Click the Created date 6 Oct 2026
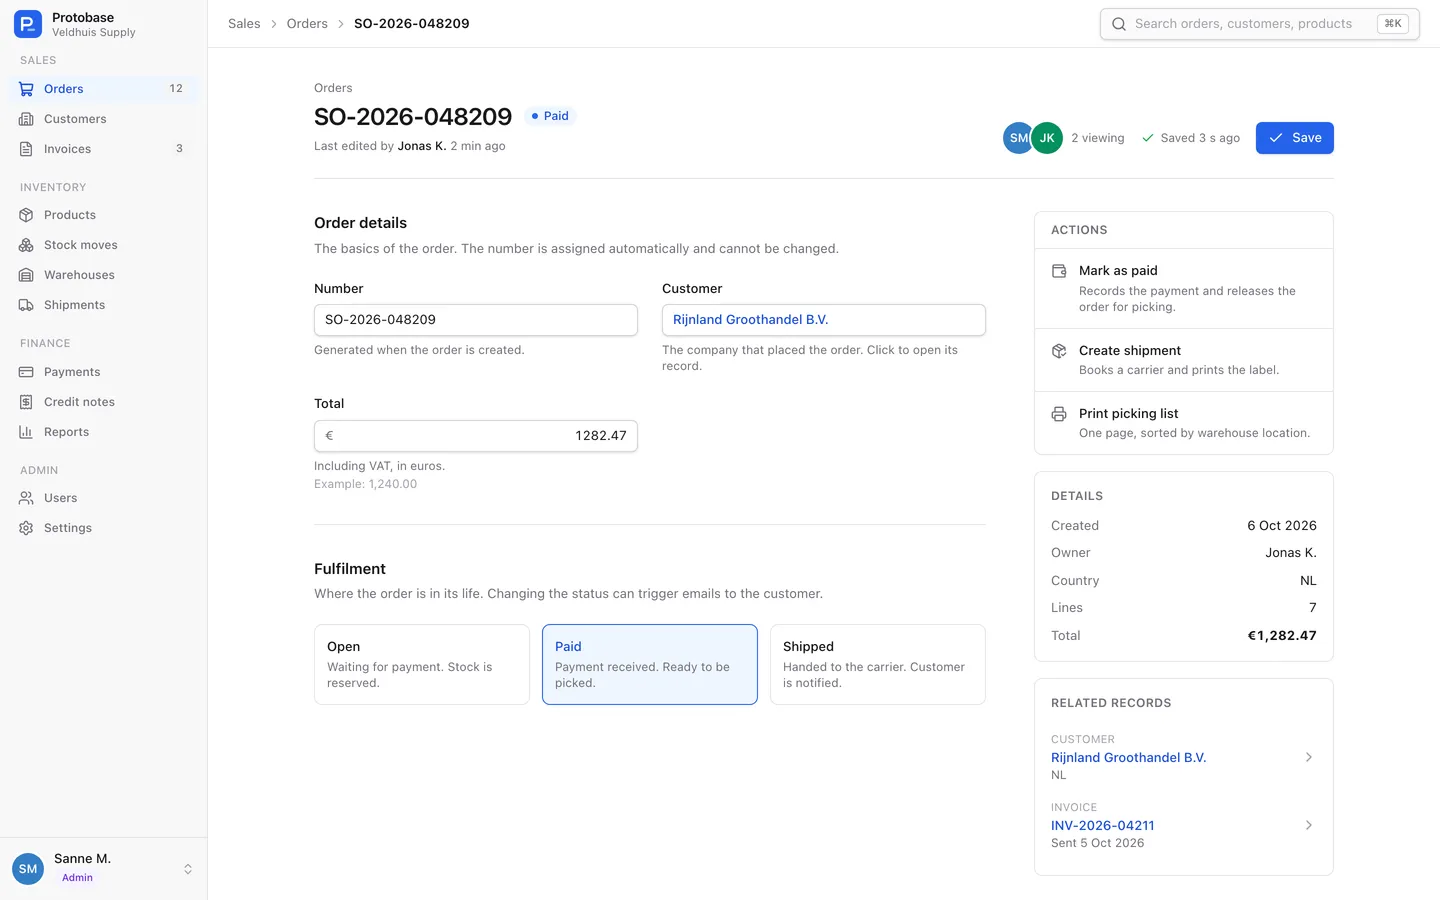The width and height of the screenshot is (1440, 900). (1281, 526)
